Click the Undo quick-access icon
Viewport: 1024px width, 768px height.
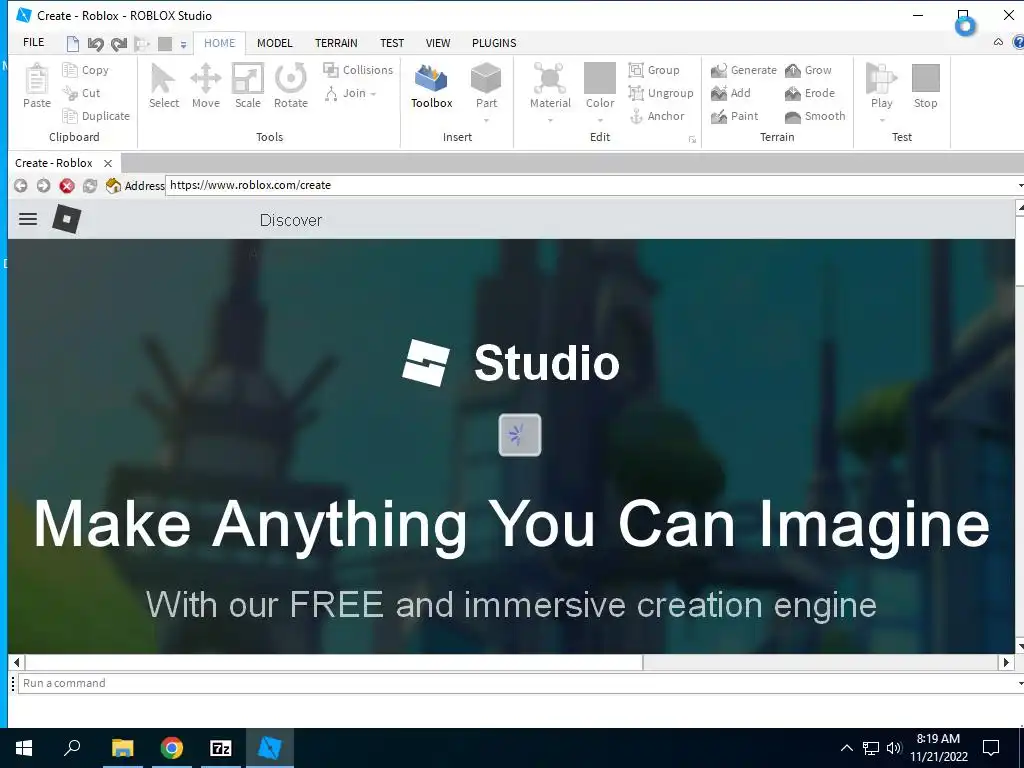pyautogui.click(x=95, y=44)
